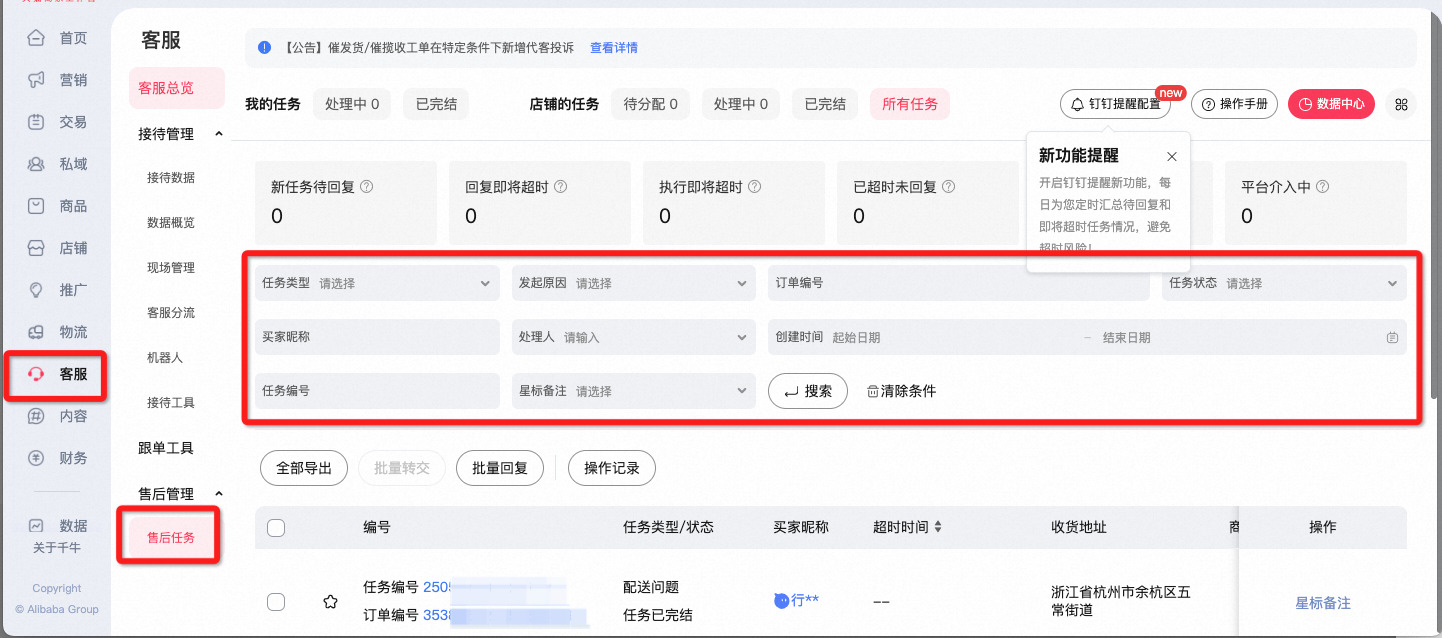Open the 商品 sidebar icon
1442x638 pixels.
tap(36, 206)
